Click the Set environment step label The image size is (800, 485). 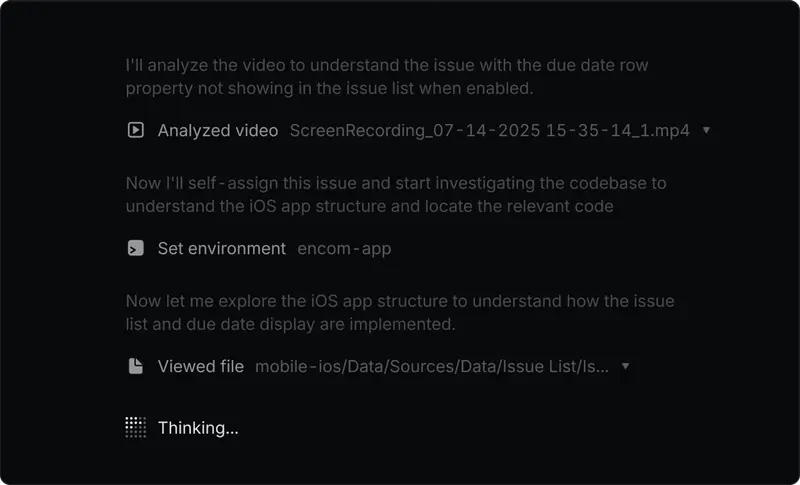point(221,248)
